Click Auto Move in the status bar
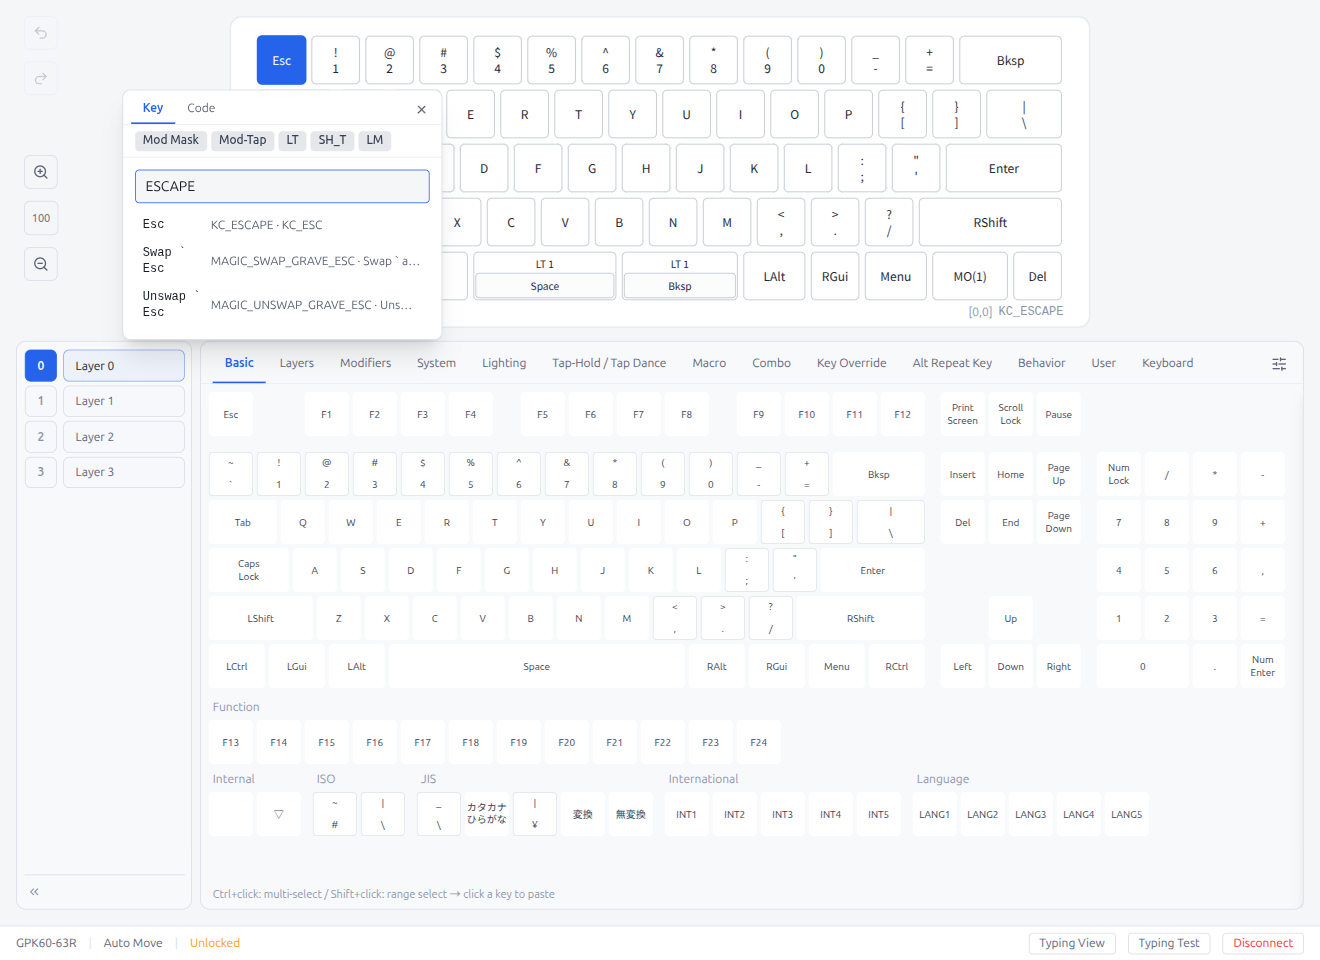 (132, 943)
